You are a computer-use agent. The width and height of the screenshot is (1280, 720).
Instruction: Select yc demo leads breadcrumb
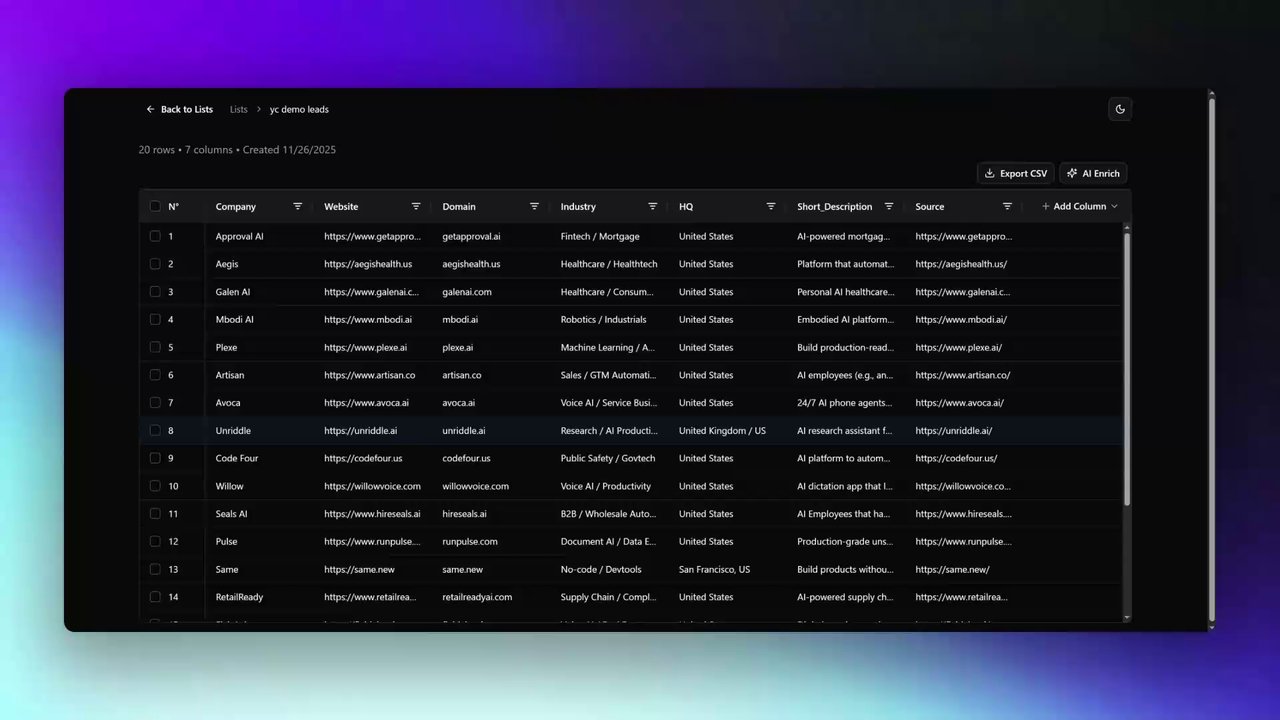tap(299, 109)
